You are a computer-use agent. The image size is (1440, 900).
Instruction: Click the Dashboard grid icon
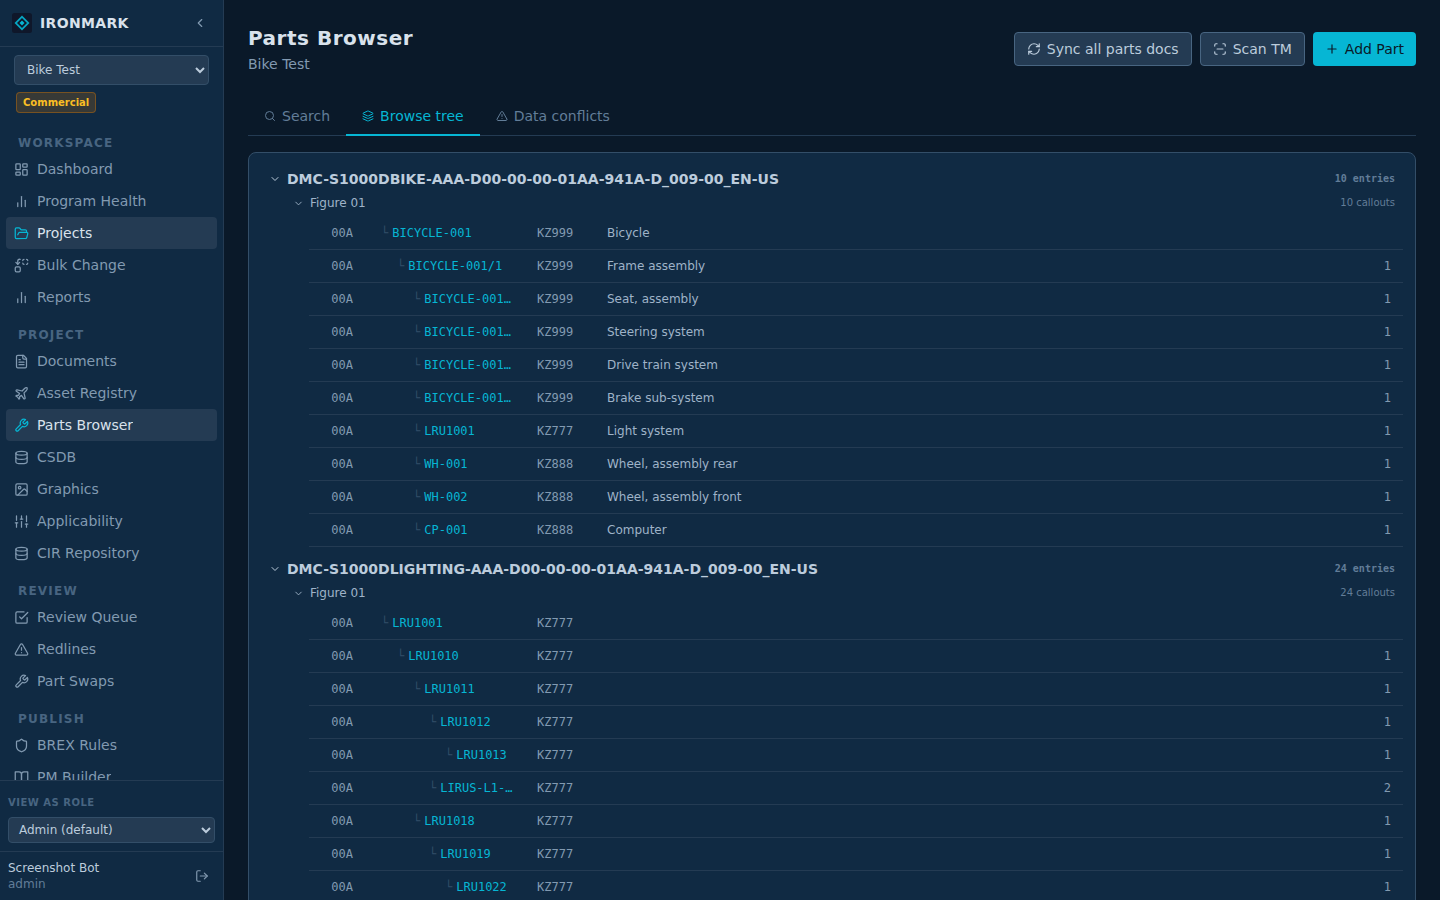click(x=21, y=170)
